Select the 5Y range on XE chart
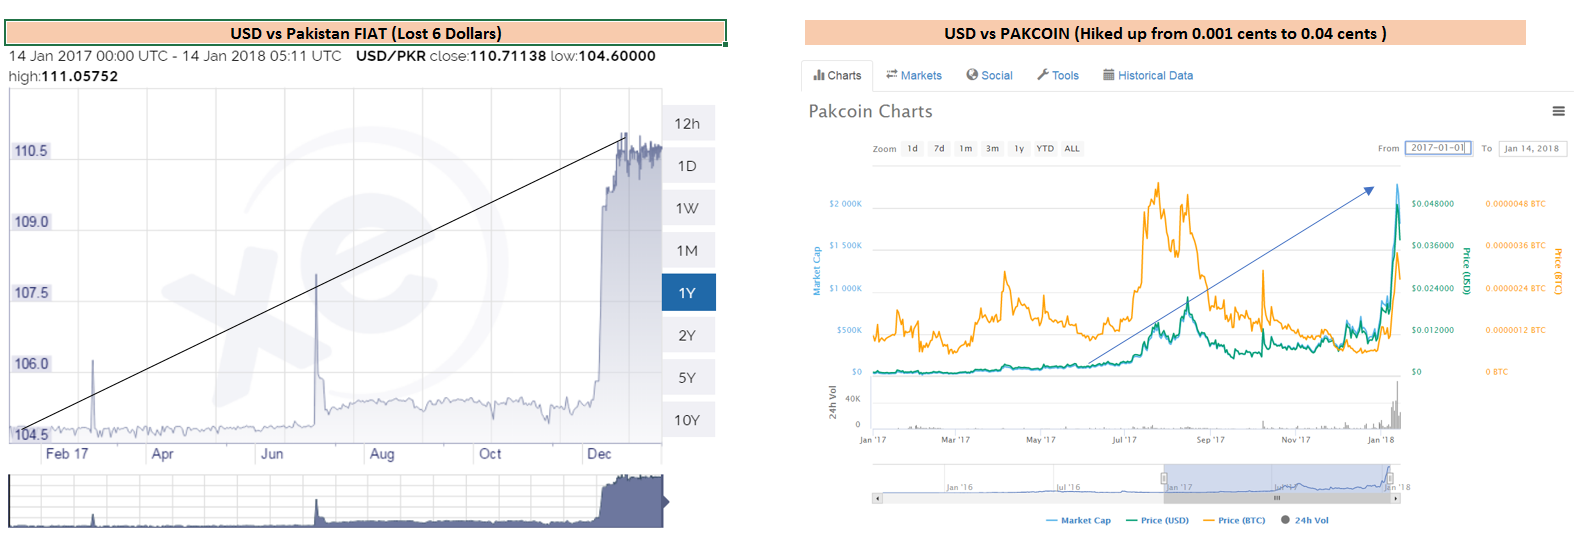Viewport: 1594px width, 542px height. [x=688, y=378]
